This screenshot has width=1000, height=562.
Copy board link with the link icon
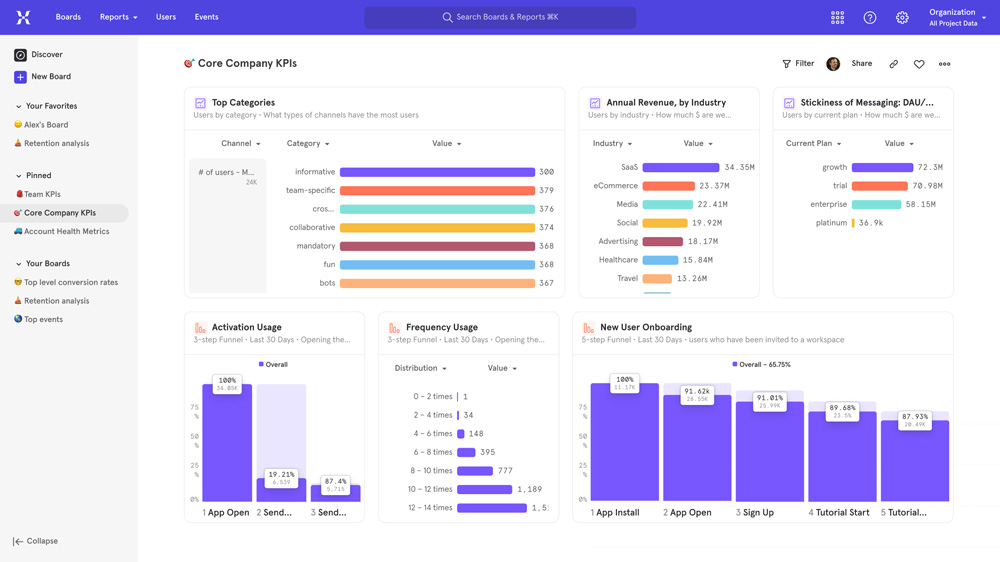coord(893,64)
